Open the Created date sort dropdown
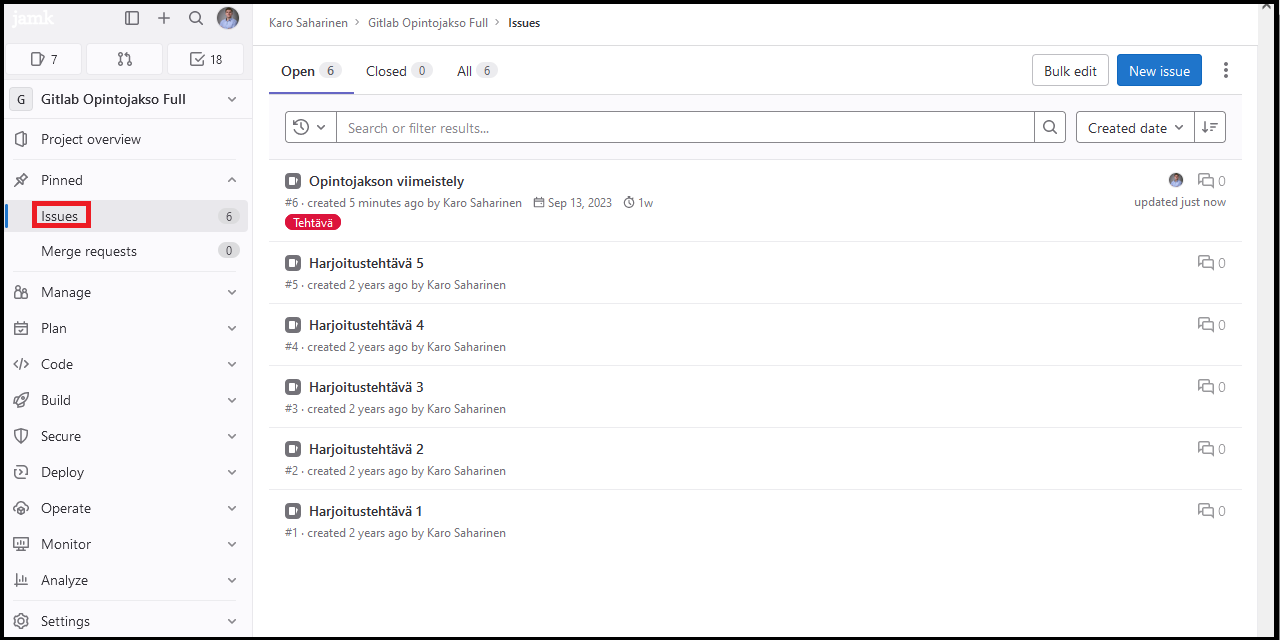Image resolution: width=1280 pixels, height=640 pixels. (1135, 127)
